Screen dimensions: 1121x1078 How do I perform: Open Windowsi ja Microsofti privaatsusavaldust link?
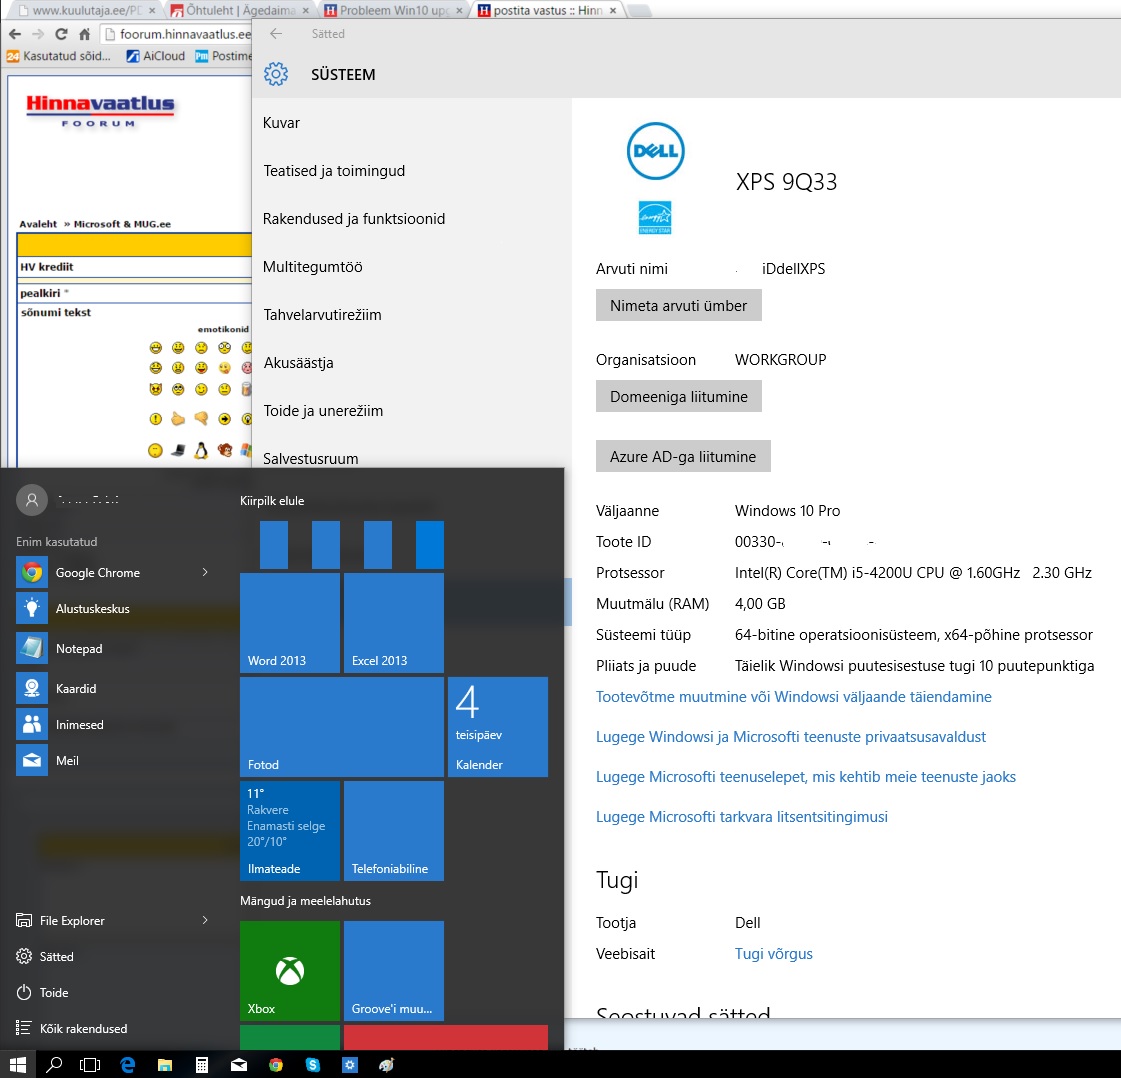(x=791, y=736)
